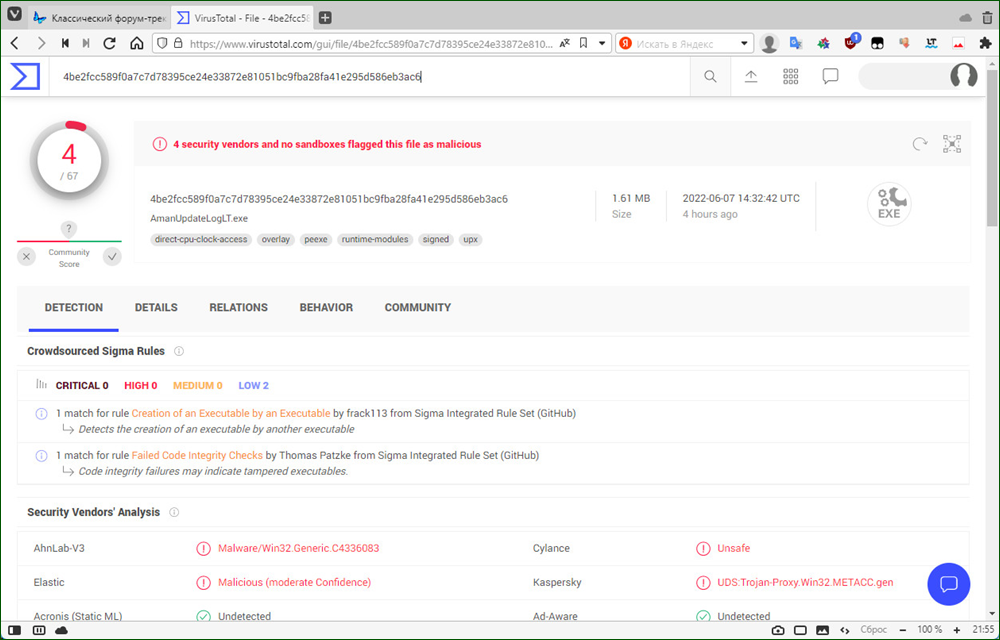
Task: Vote the file as harmless with checkmark
Action: [x=112, y=257]
